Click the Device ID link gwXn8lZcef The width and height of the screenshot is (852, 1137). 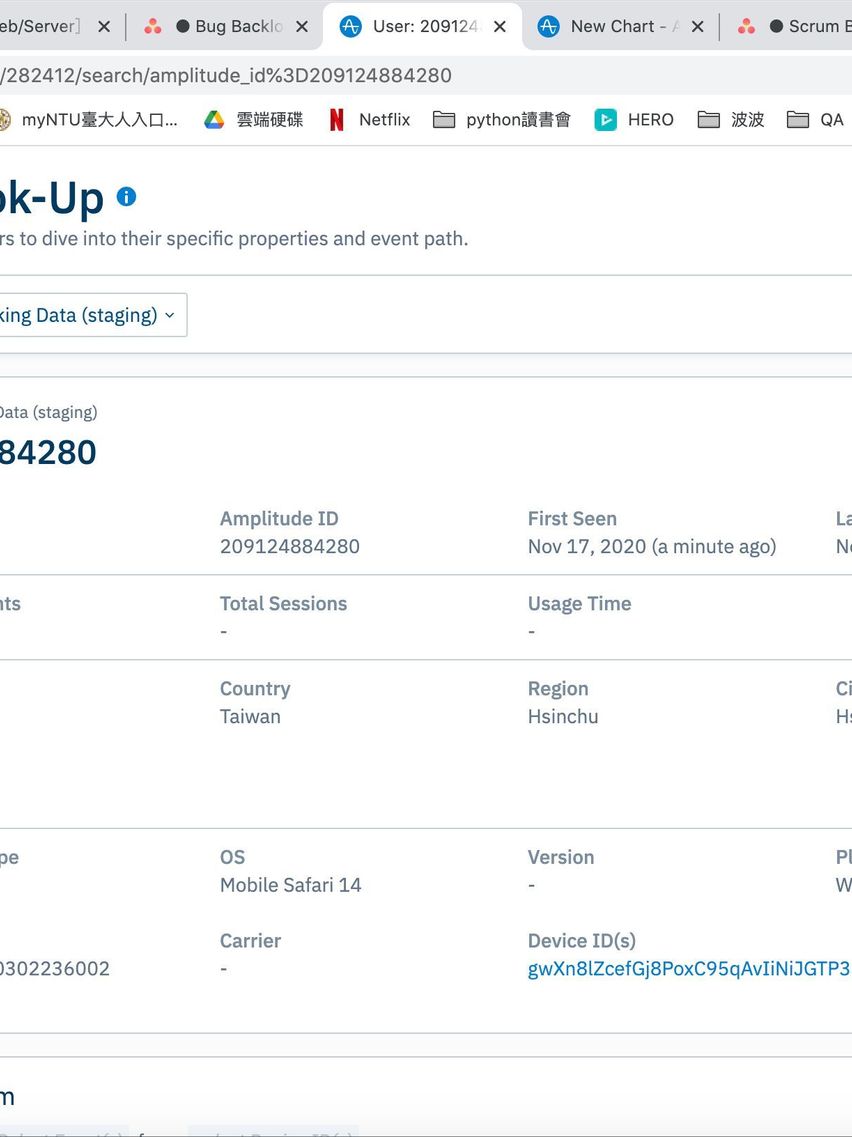(x=688, y=969)
